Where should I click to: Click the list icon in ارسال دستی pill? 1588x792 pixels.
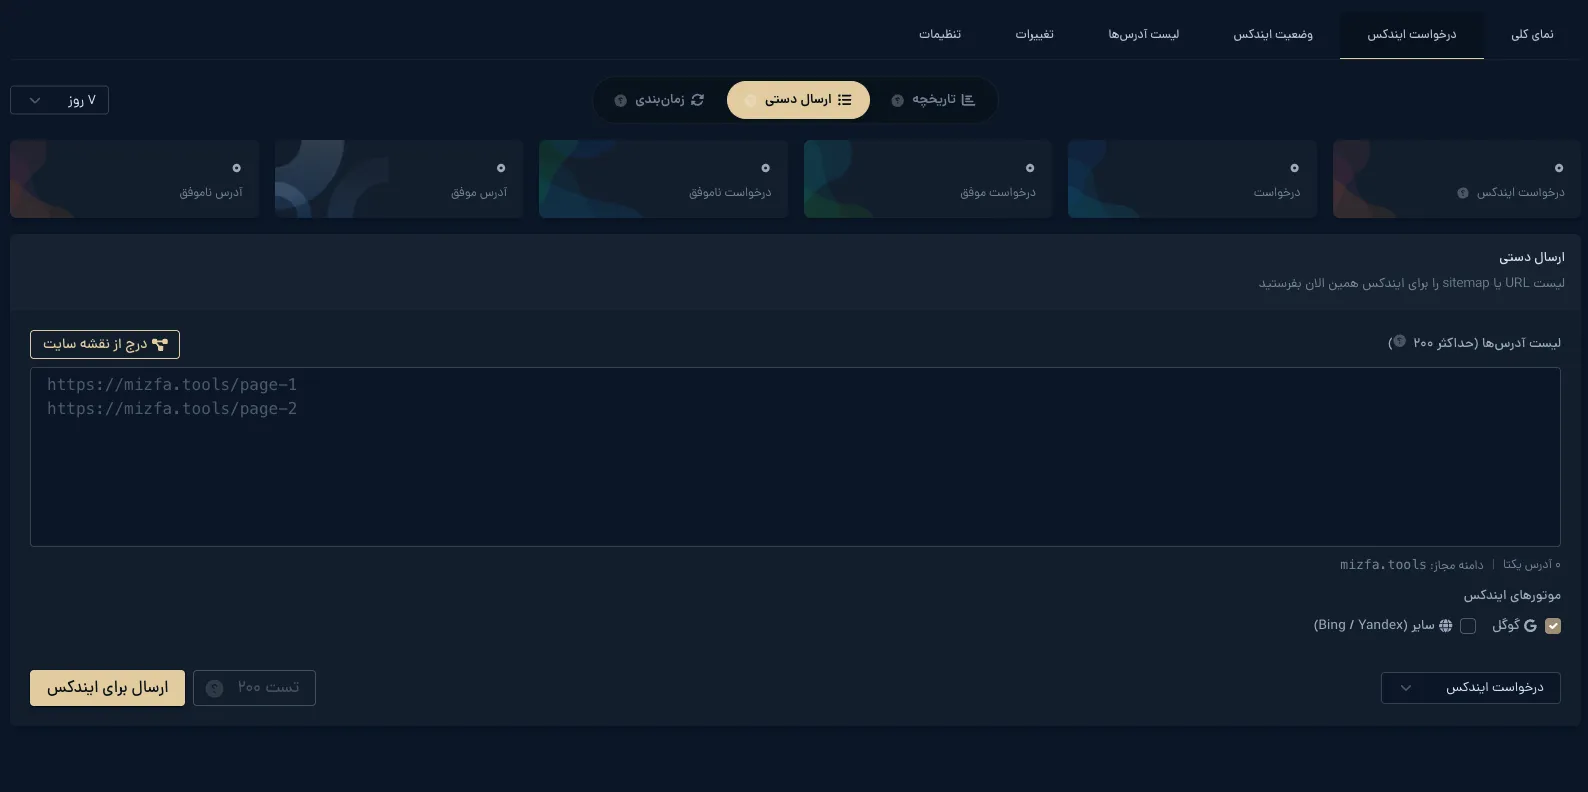(845, 100)
